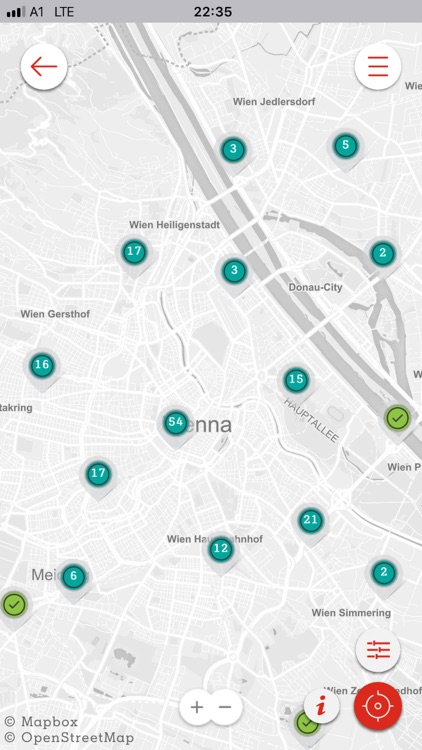
Task: Center map with red locate button
Action: click(378, 706)
